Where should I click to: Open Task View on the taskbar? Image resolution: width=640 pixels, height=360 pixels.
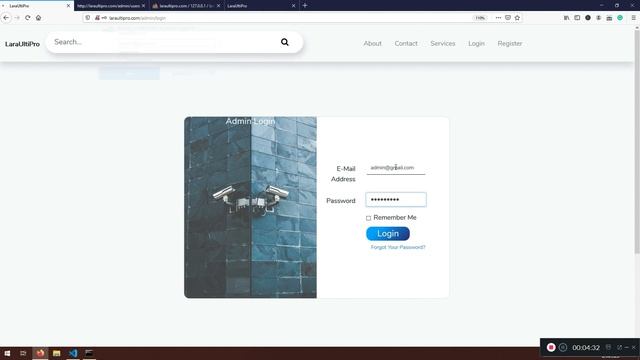[x=23, y=353]
